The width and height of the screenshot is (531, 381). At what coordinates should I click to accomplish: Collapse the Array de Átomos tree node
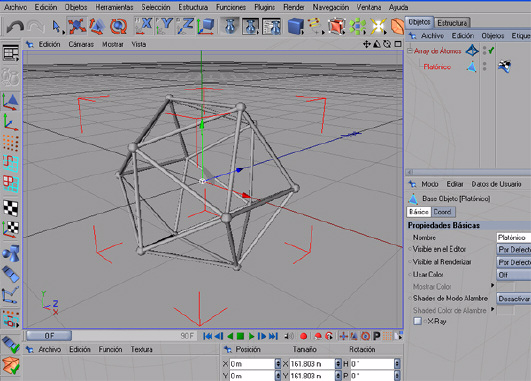(x=409, y=51)
